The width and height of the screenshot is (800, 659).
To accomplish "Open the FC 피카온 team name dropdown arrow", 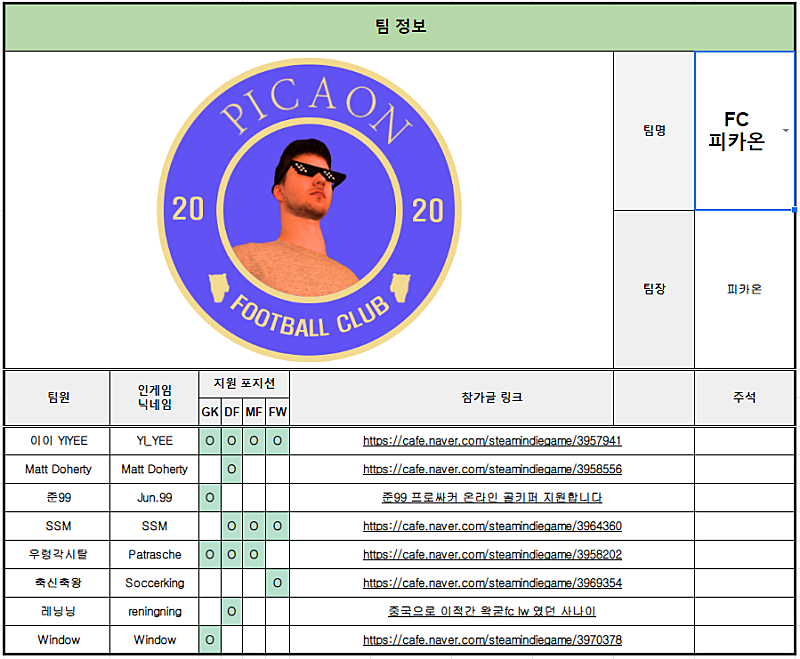I will pos(786,131).
